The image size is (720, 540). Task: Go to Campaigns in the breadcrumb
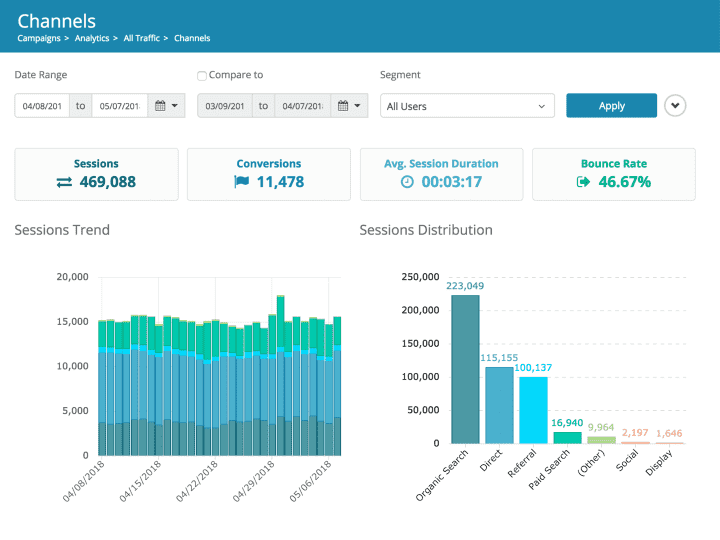pyautogui.click(x=39, y=38)
